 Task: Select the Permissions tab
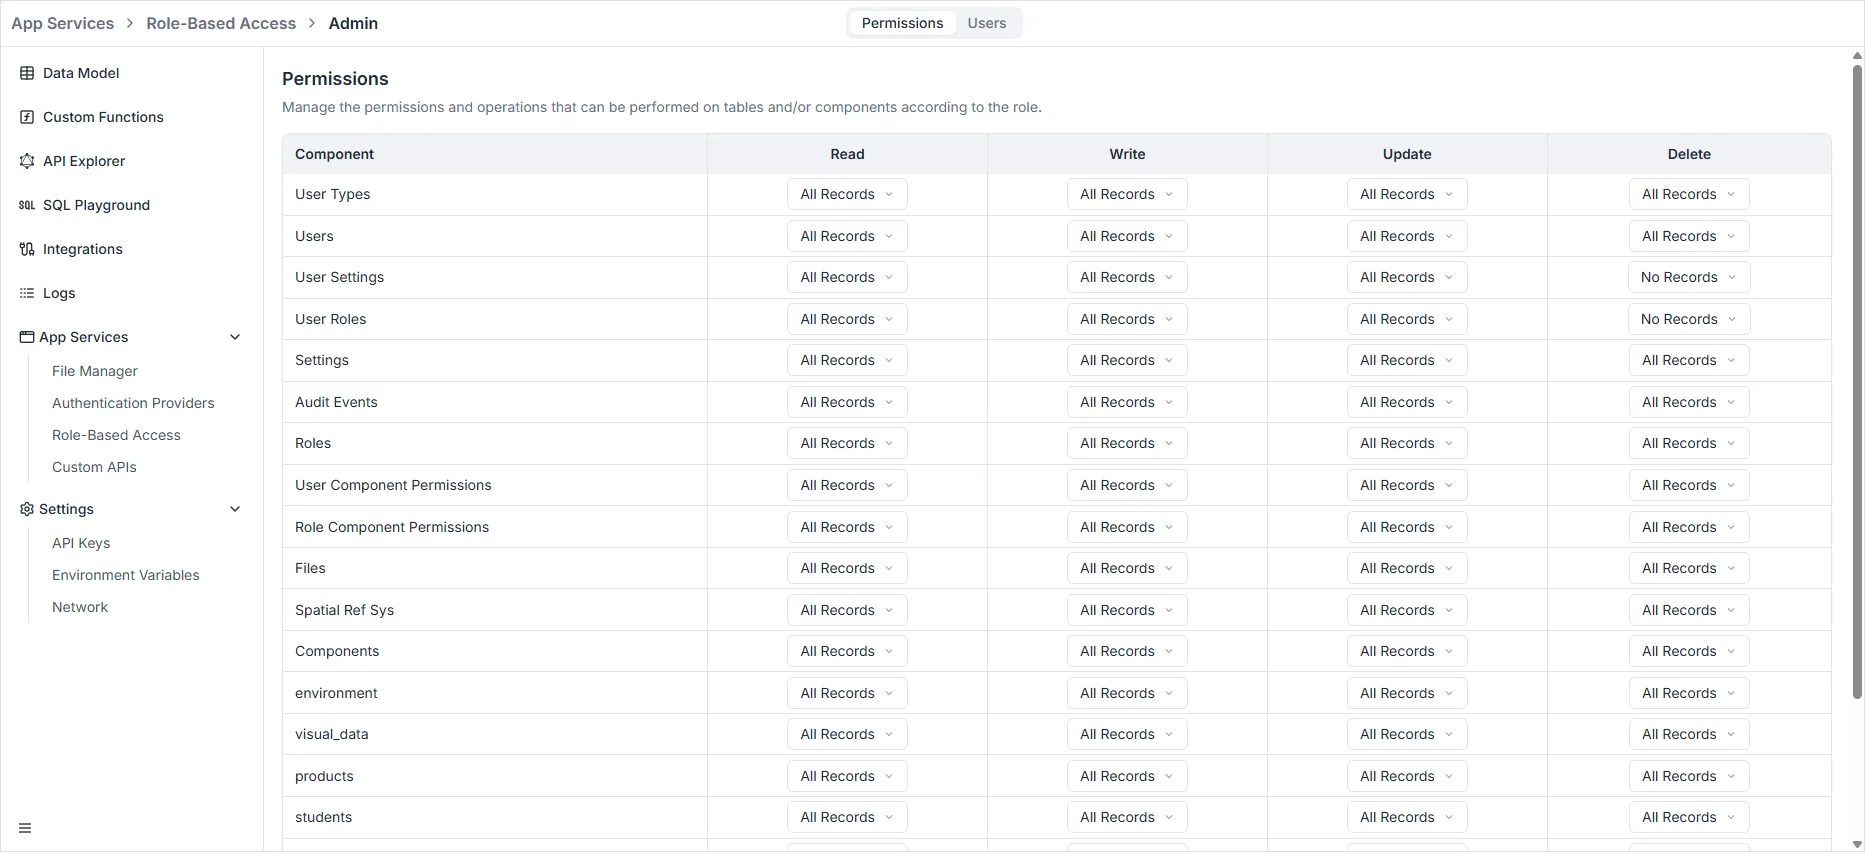click(902, 23)
